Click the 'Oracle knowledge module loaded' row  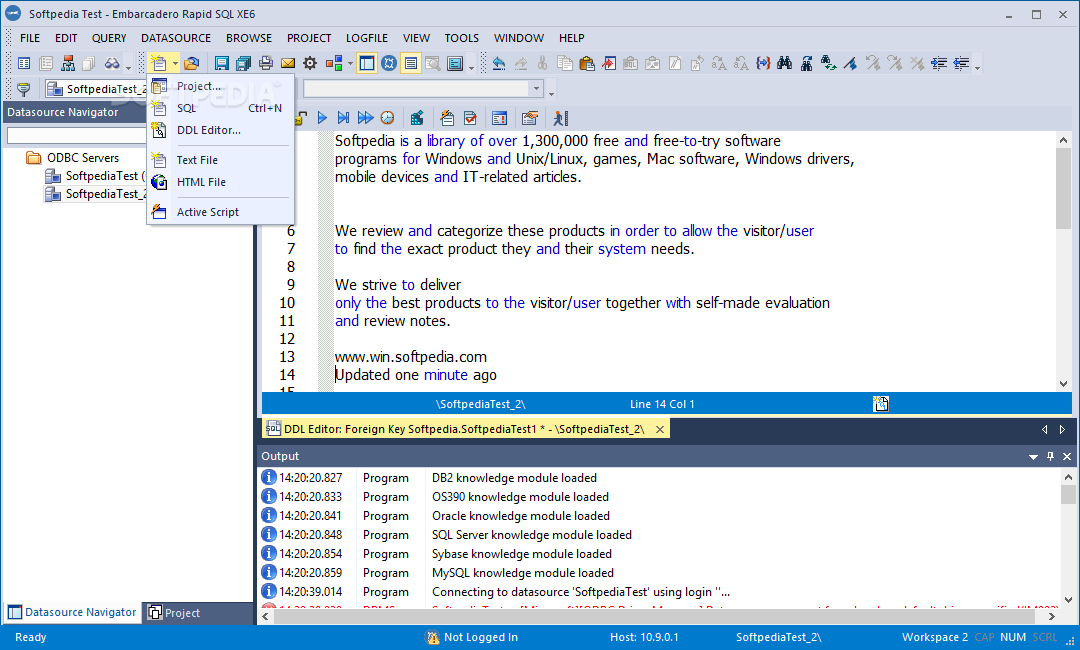tap(658, 516)
